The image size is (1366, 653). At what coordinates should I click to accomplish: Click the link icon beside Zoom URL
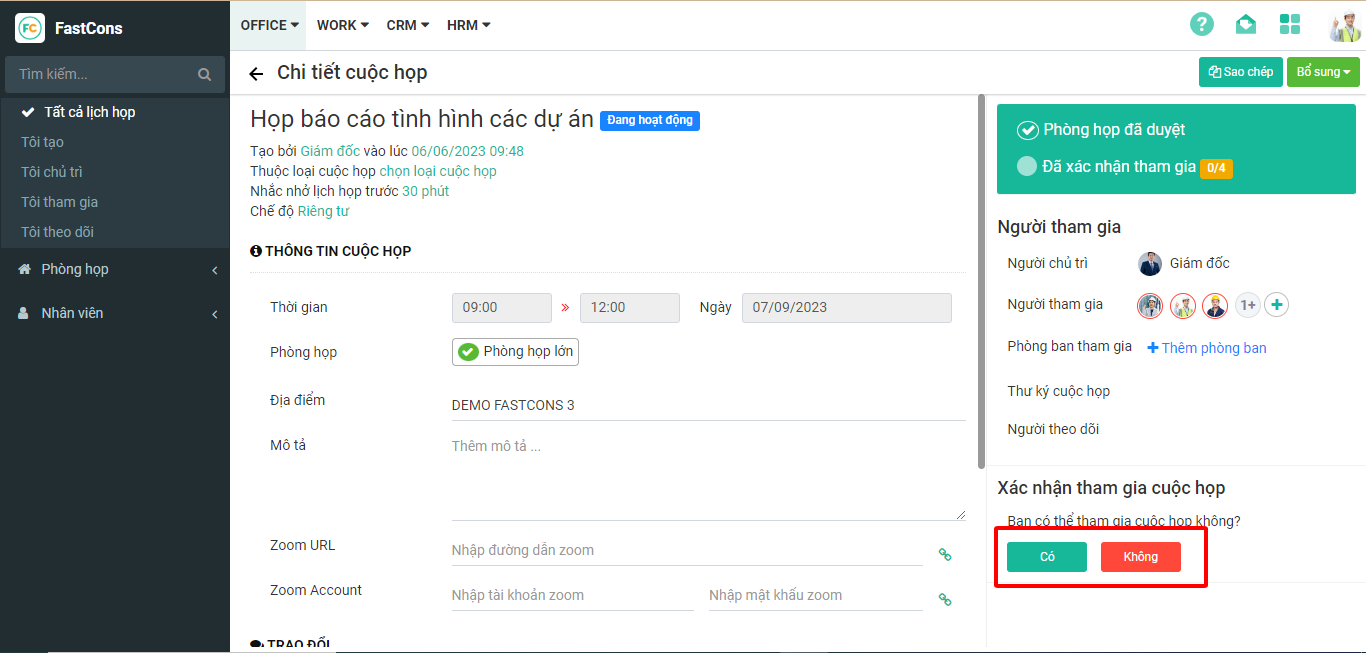[944, 554]
